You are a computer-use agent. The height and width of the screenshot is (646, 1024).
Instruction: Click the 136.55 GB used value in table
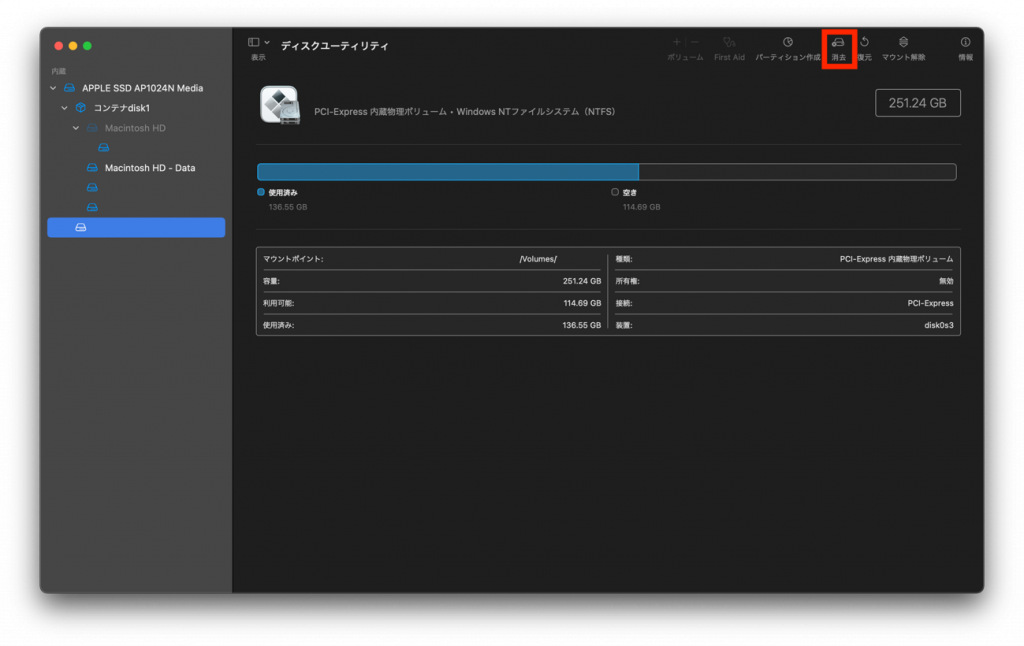[581, 325]
